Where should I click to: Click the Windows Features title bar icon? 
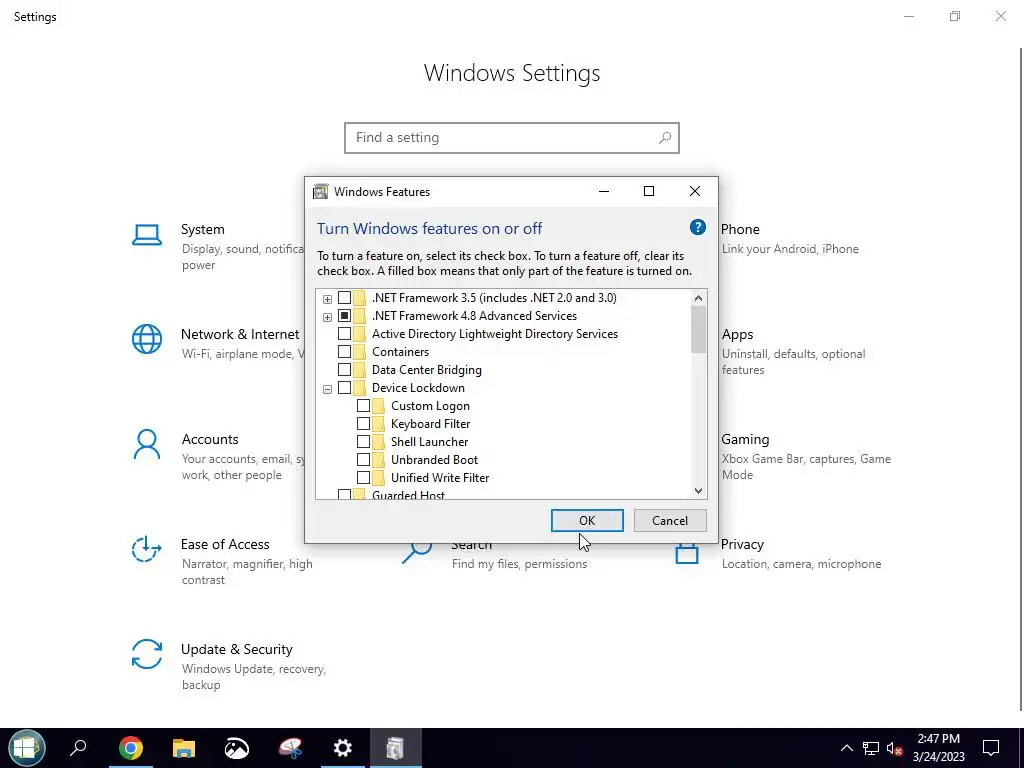tap(320, 191)
